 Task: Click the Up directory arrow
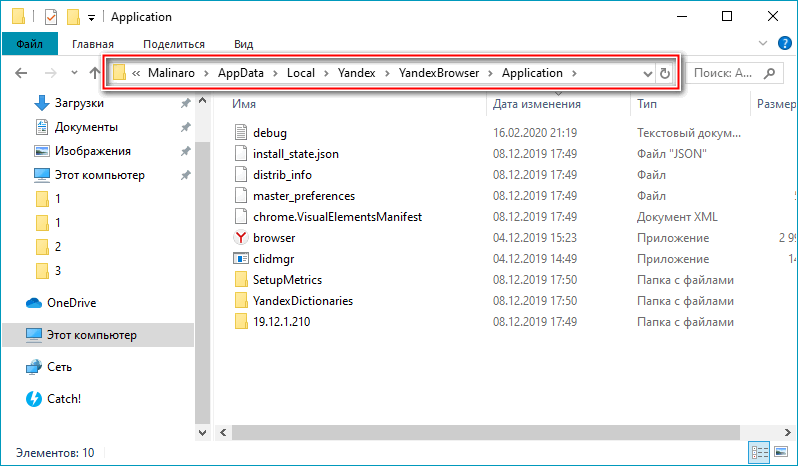click(x=95, y=73)
